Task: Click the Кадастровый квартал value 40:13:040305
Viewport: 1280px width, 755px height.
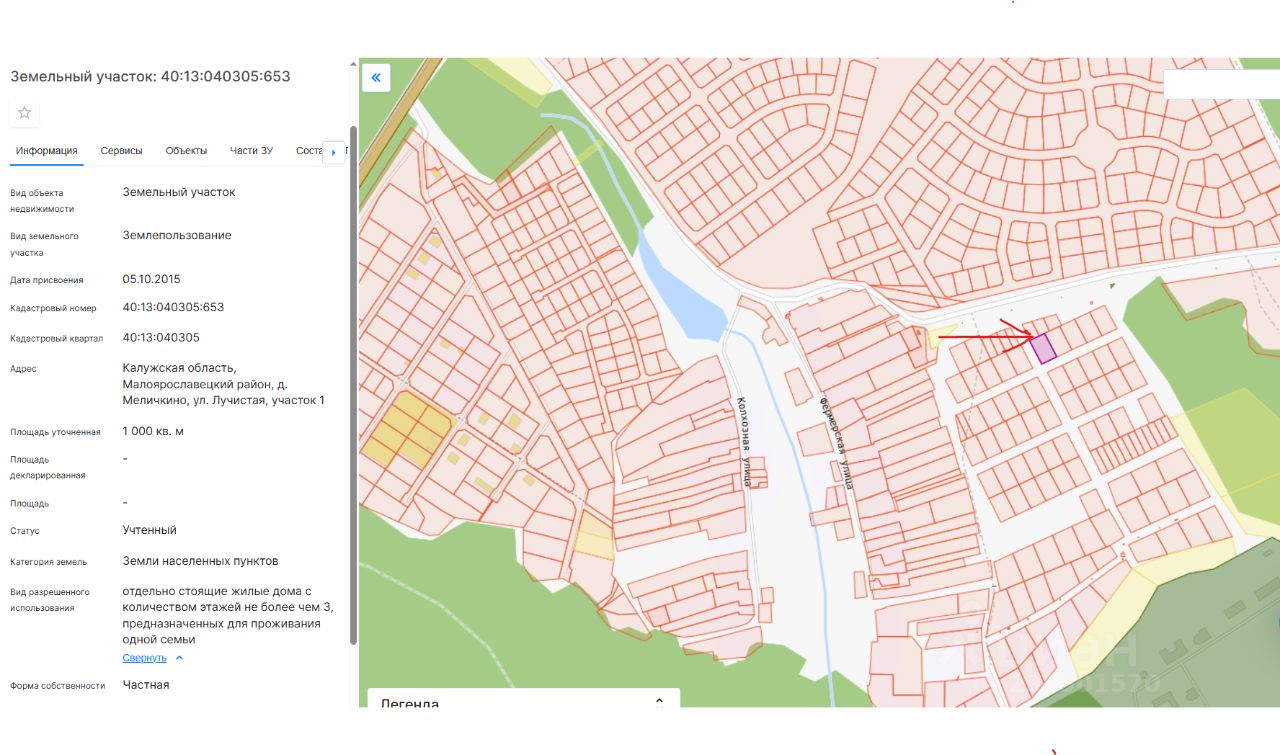Action: (161, 338)
